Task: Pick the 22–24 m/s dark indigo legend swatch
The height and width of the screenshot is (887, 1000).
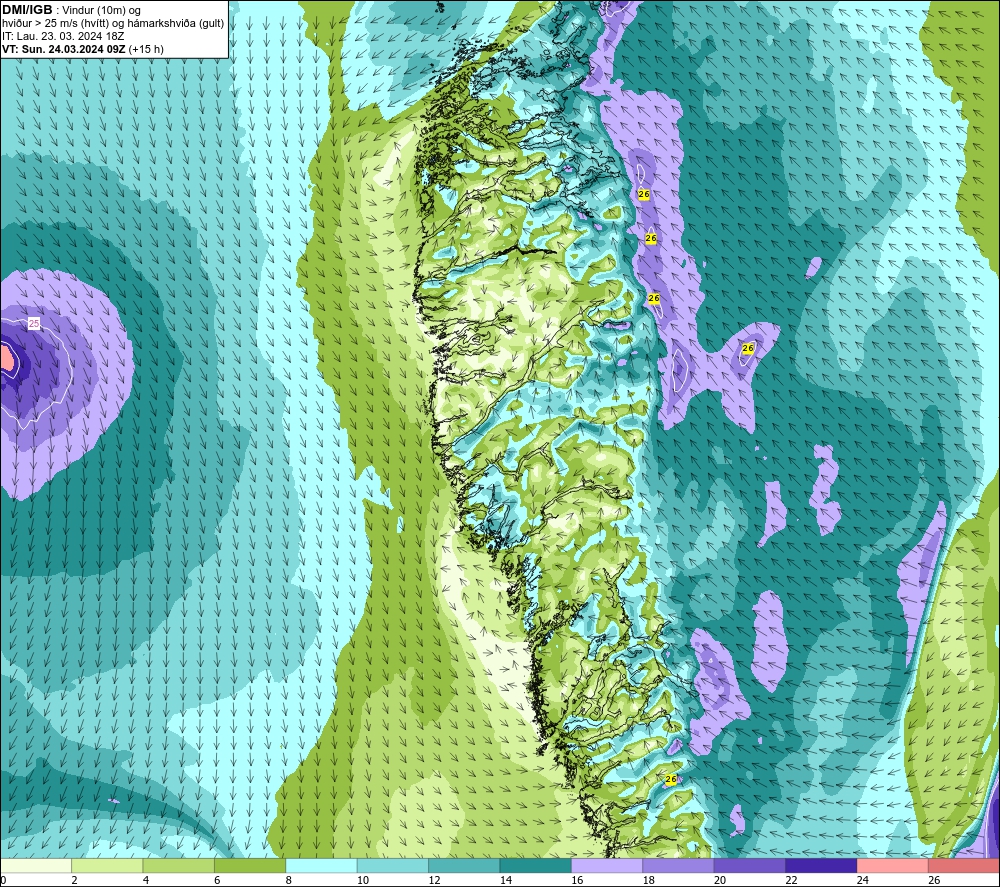Action: (821, 865)
